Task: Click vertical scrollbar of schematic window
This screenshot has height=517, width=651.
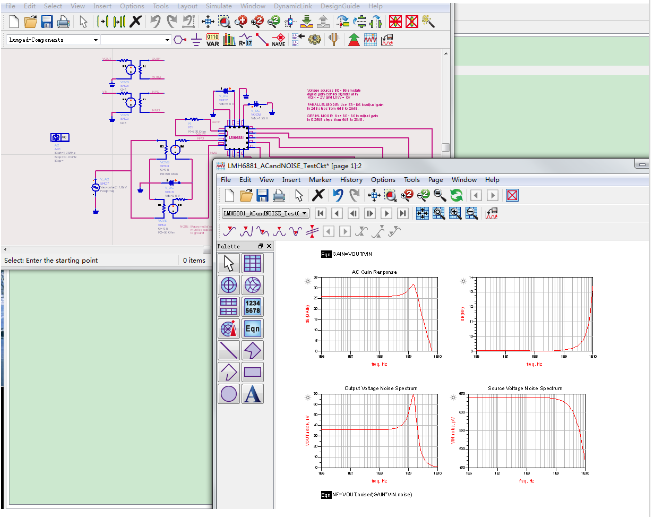Action: click(x=445, y=148)
